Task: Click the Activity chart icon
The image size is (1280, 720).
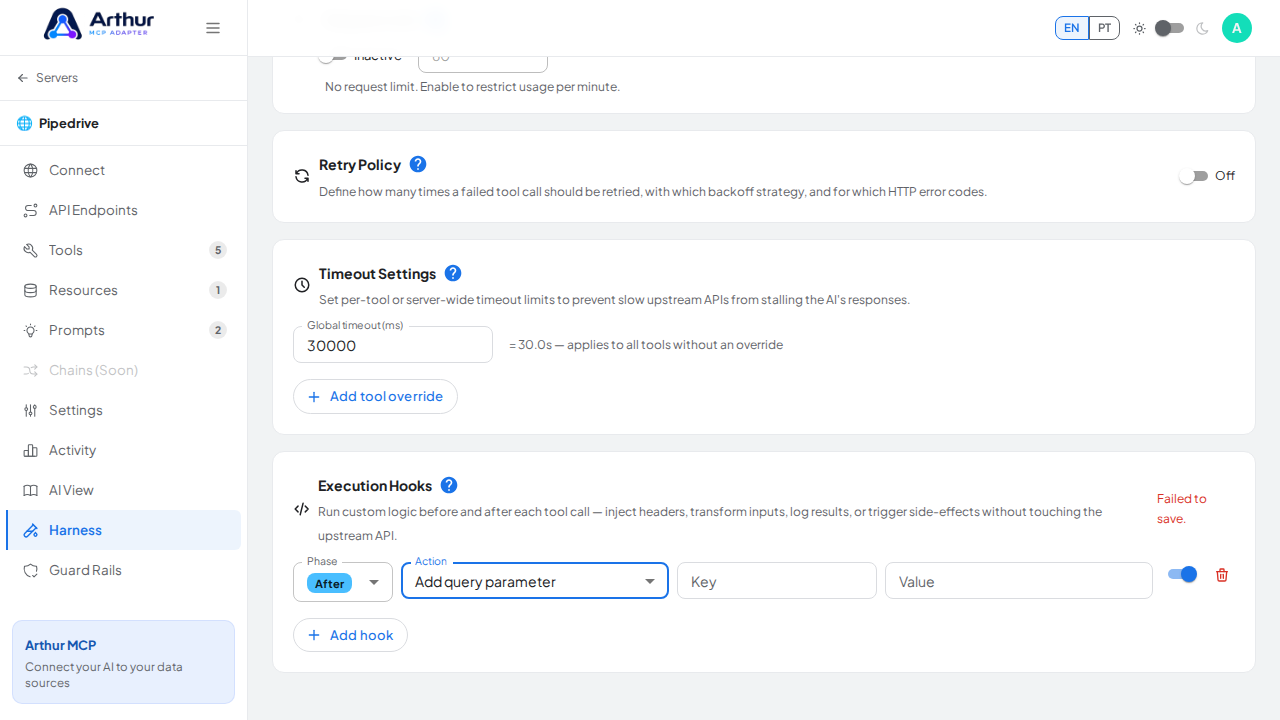Action: [31, 450]
